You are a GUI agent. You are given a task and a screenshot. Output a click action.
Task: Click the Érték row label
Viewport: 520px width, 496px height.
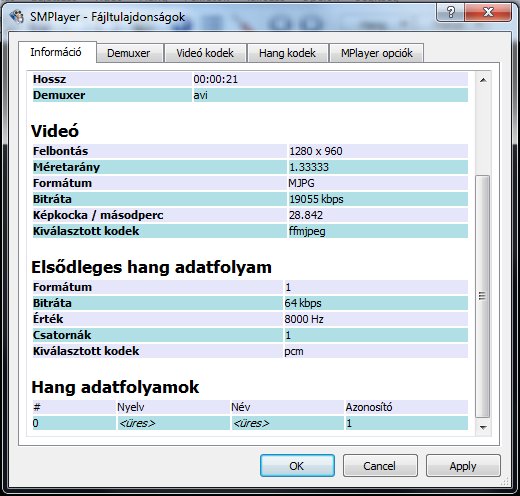click(x=48, y=319)
